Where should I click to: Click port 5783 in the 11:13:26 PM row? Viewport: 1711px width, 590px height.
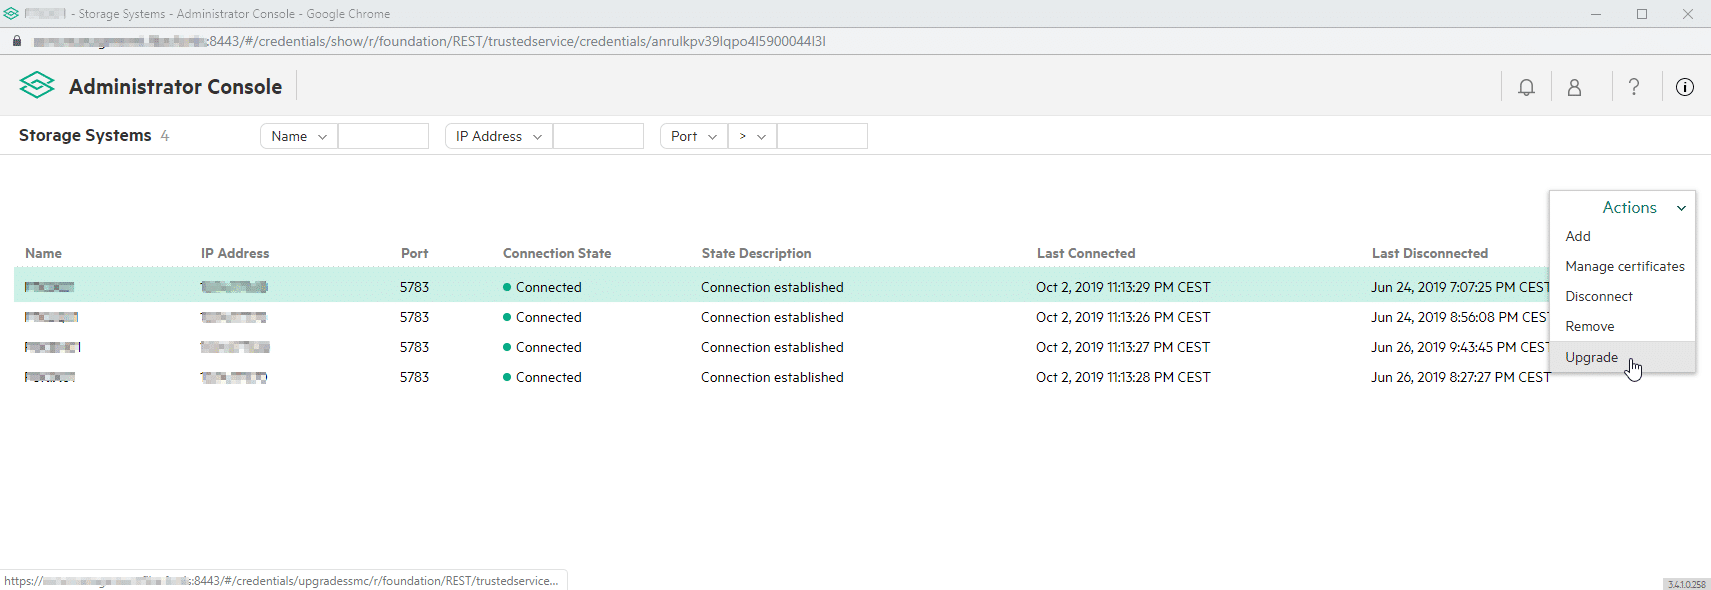(x=414, y=317)
